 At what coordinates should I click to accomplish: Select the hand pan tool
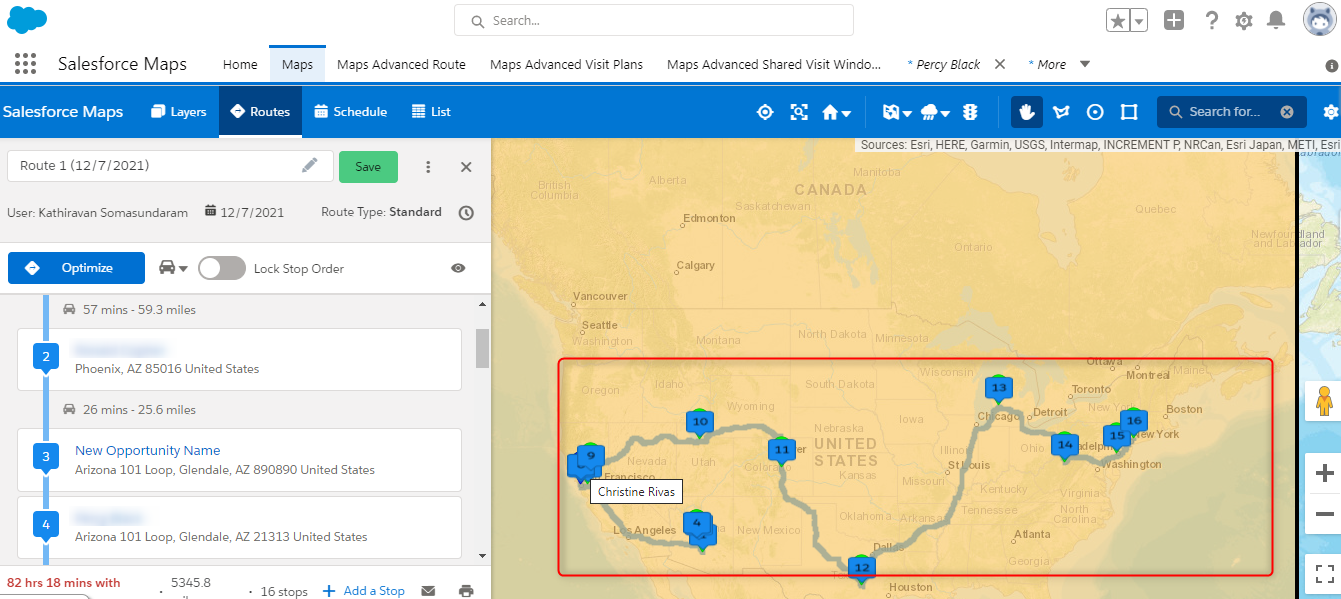(x=1026, y=112)
